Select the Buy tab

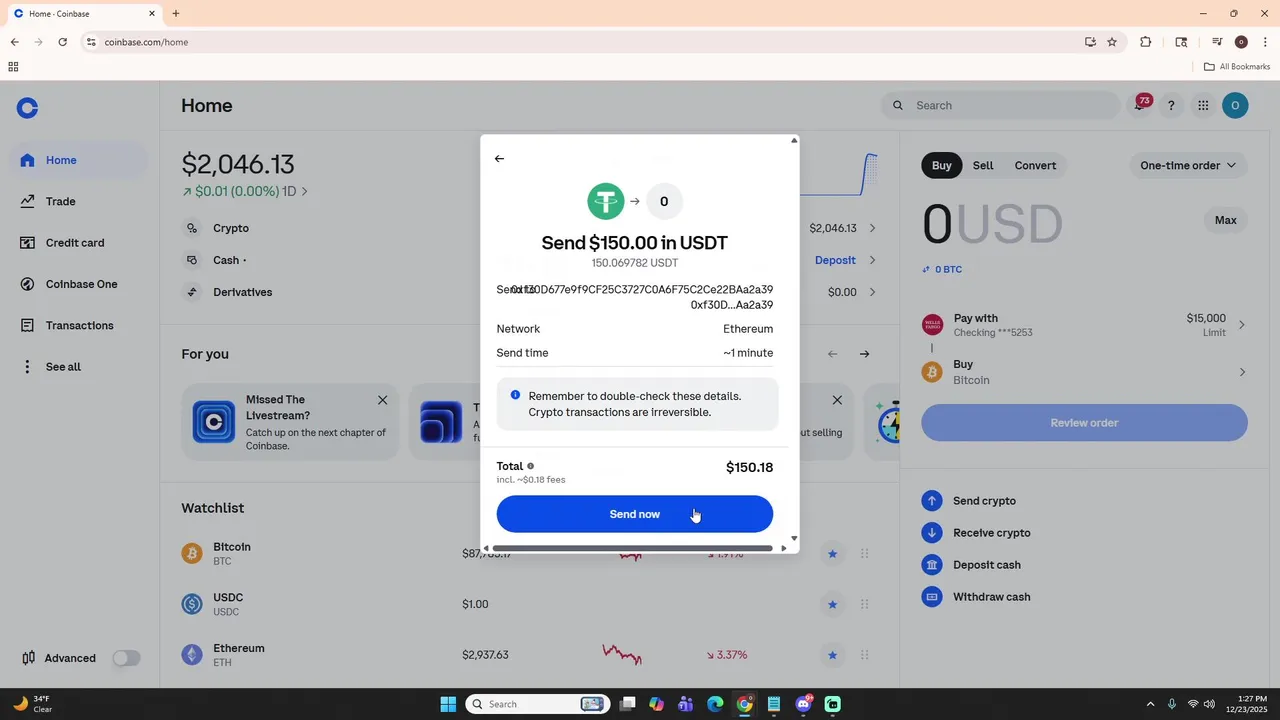942,165
